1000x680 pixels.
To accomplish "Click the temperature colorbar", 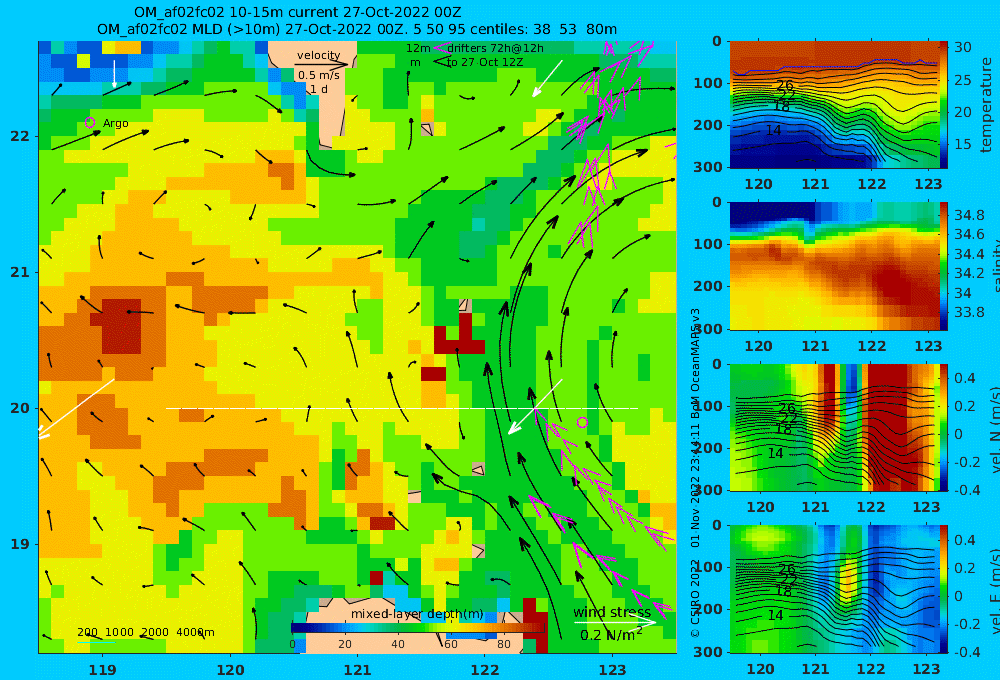I will [943, 104].
